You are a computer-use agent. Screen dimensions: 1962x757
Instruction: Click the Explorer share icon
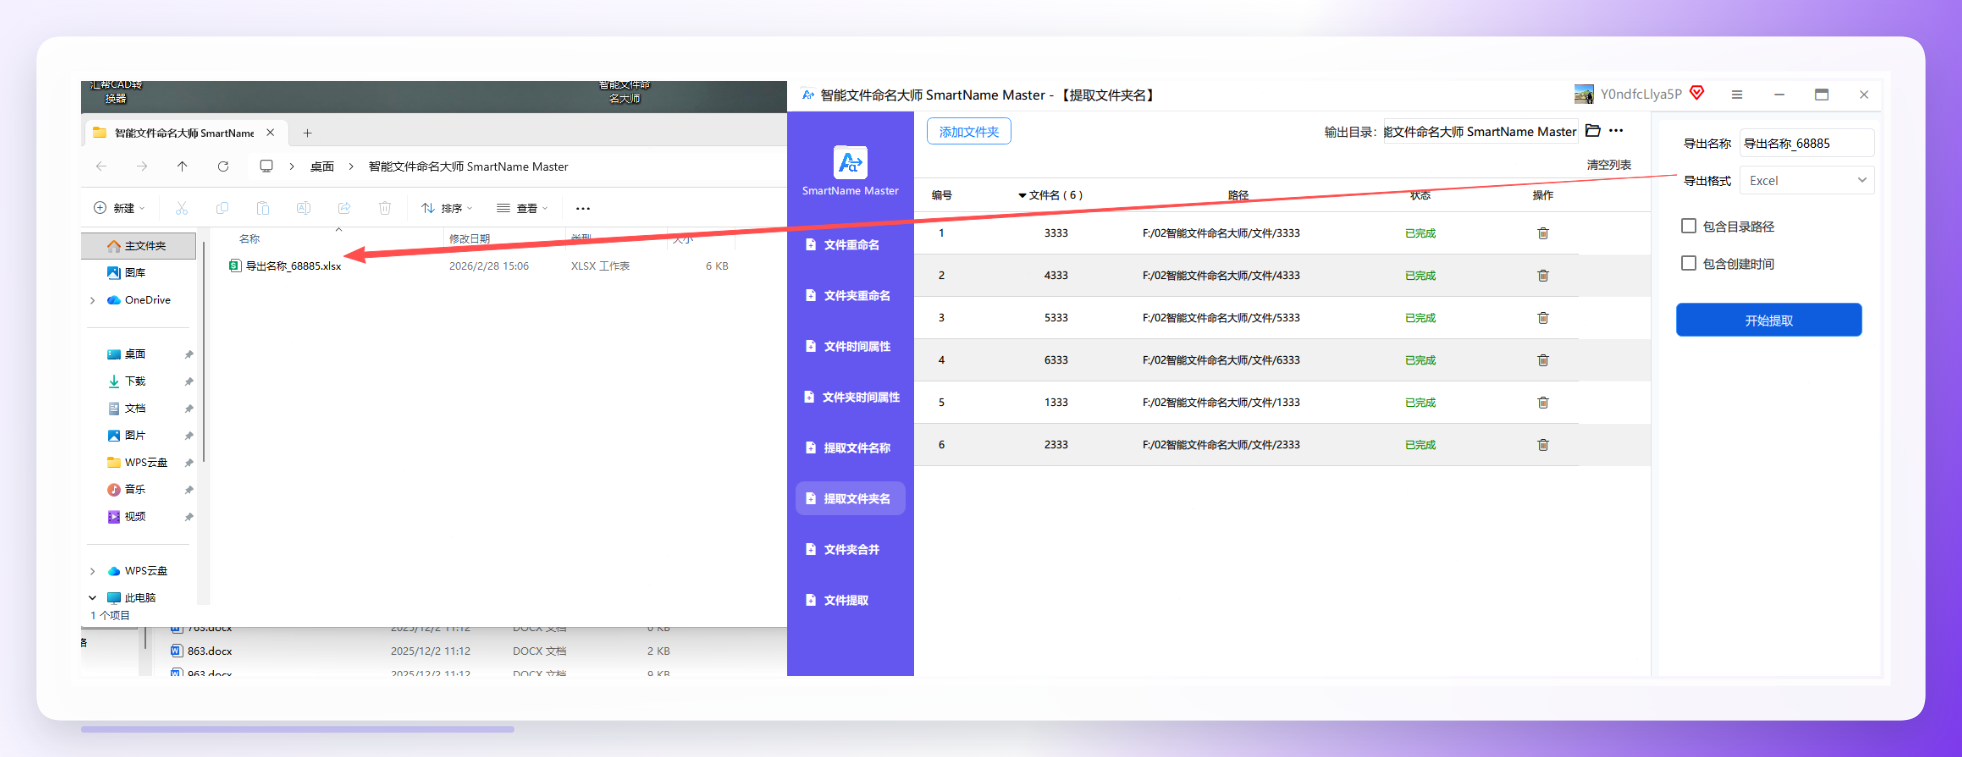344,208
